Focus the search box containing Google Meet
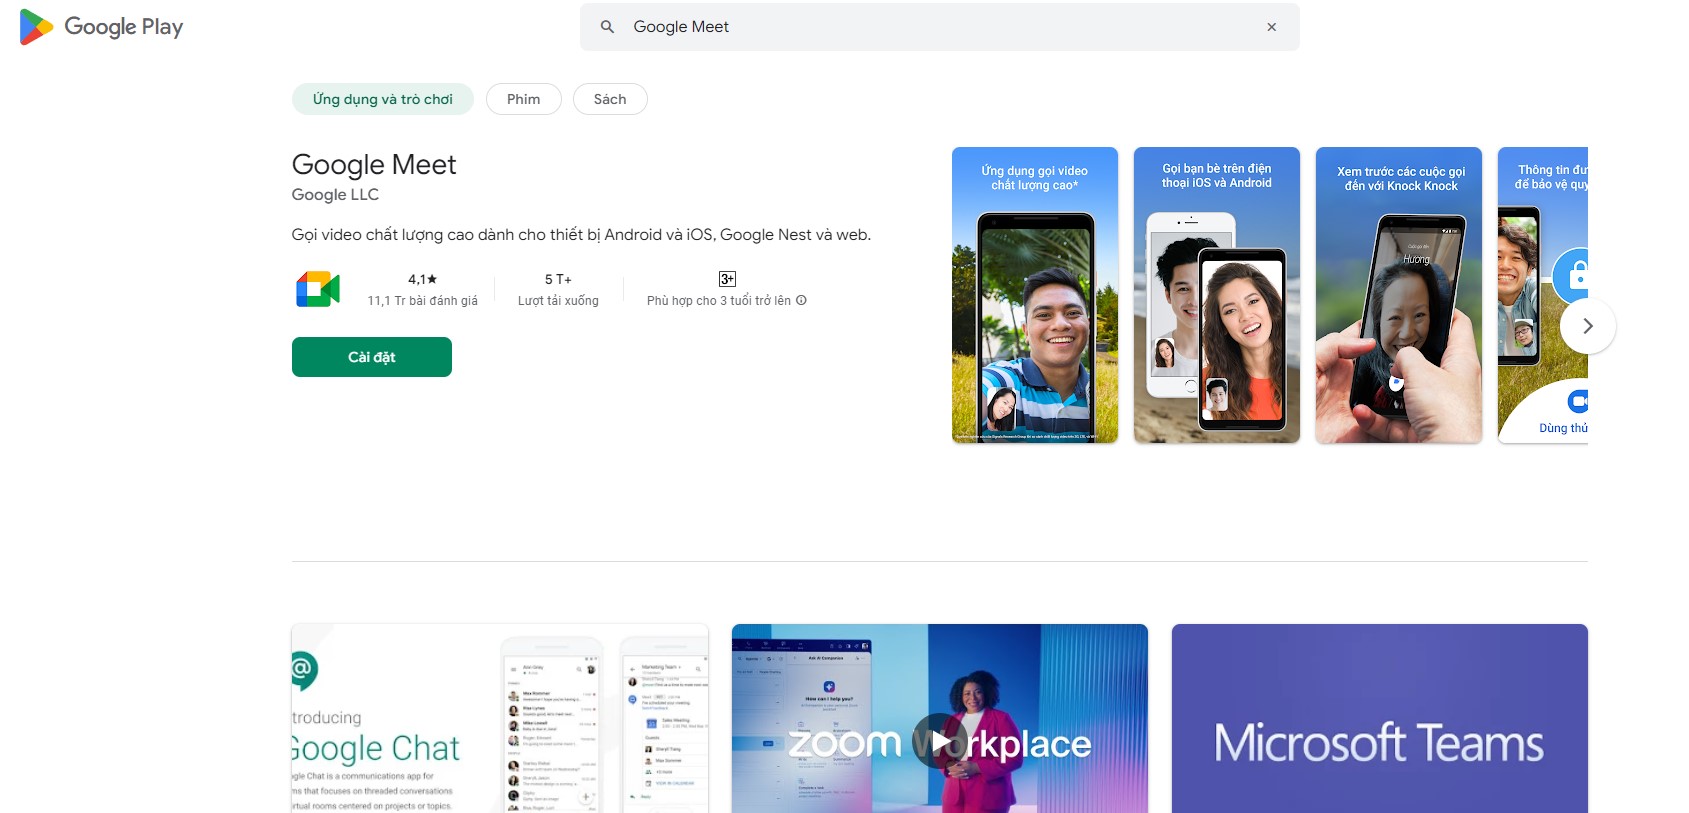Screen dimensions: 1689x813 coord(939,27)
